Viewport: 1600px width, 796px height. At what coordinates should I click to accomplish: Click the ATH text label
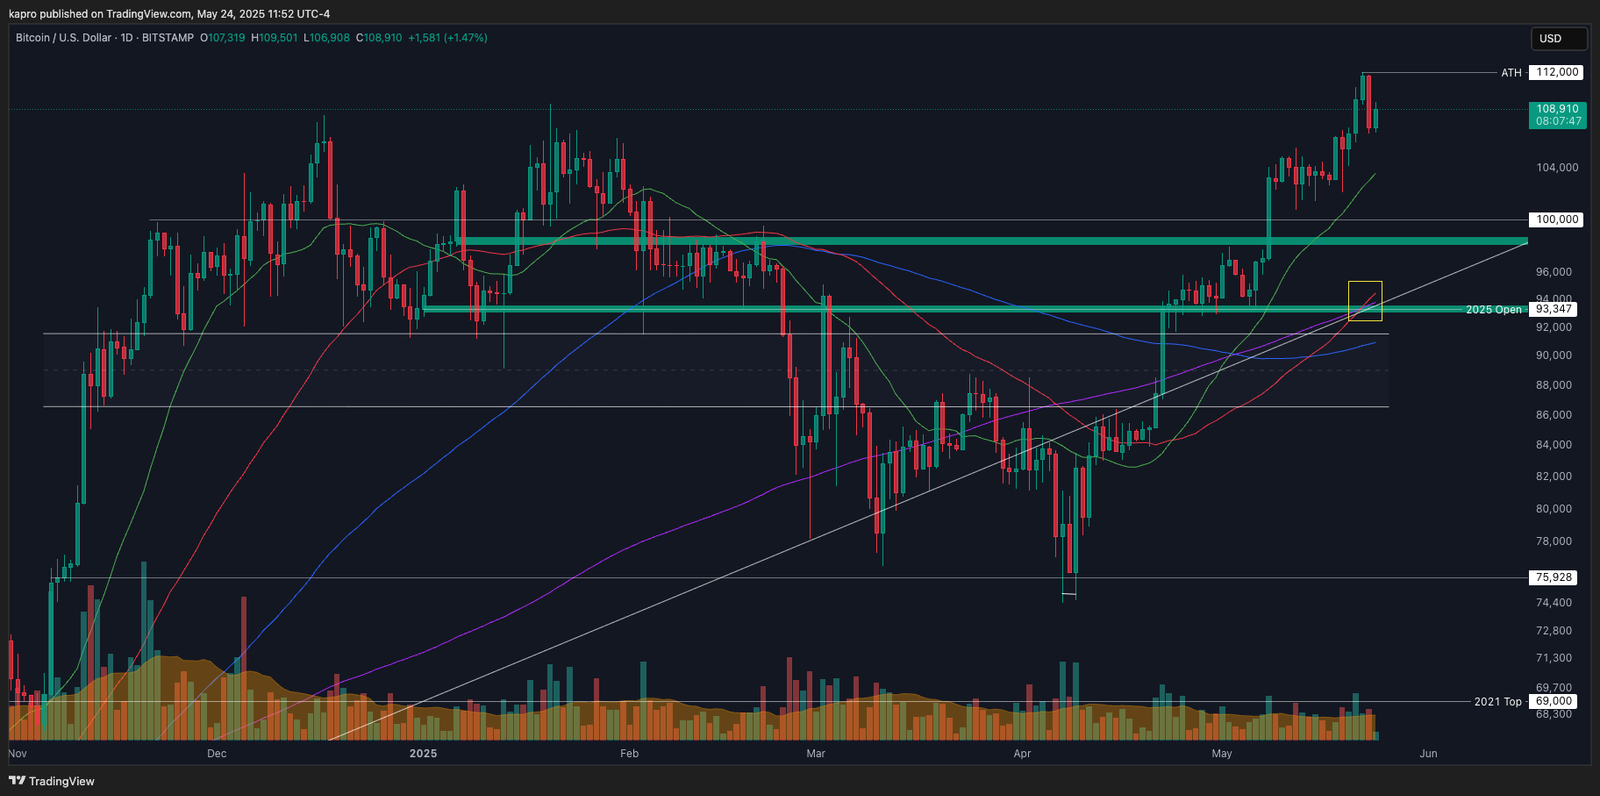coord(1511,73)
